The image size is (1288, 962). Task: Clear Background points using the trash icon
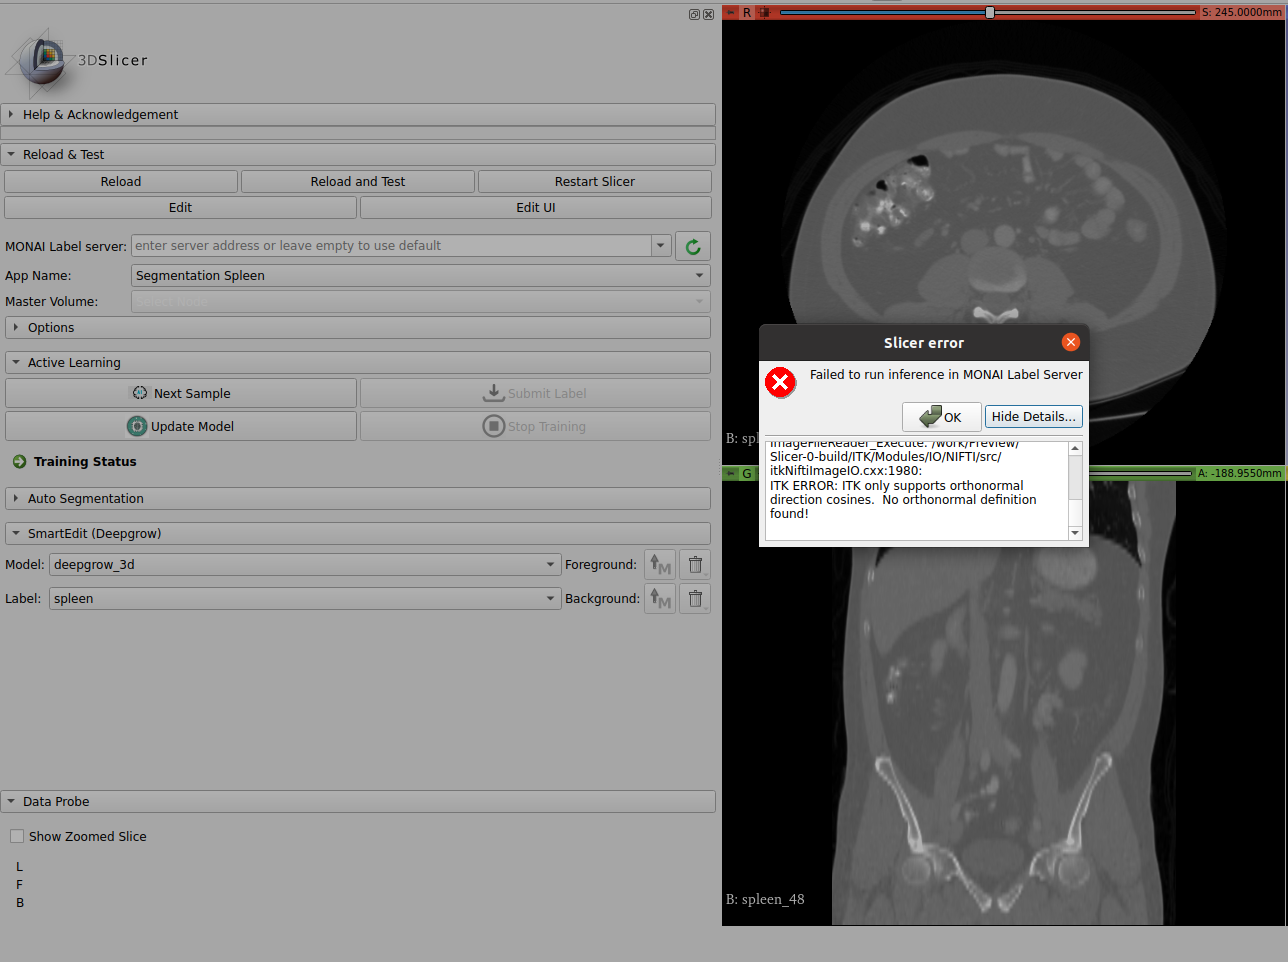point(694,598)
